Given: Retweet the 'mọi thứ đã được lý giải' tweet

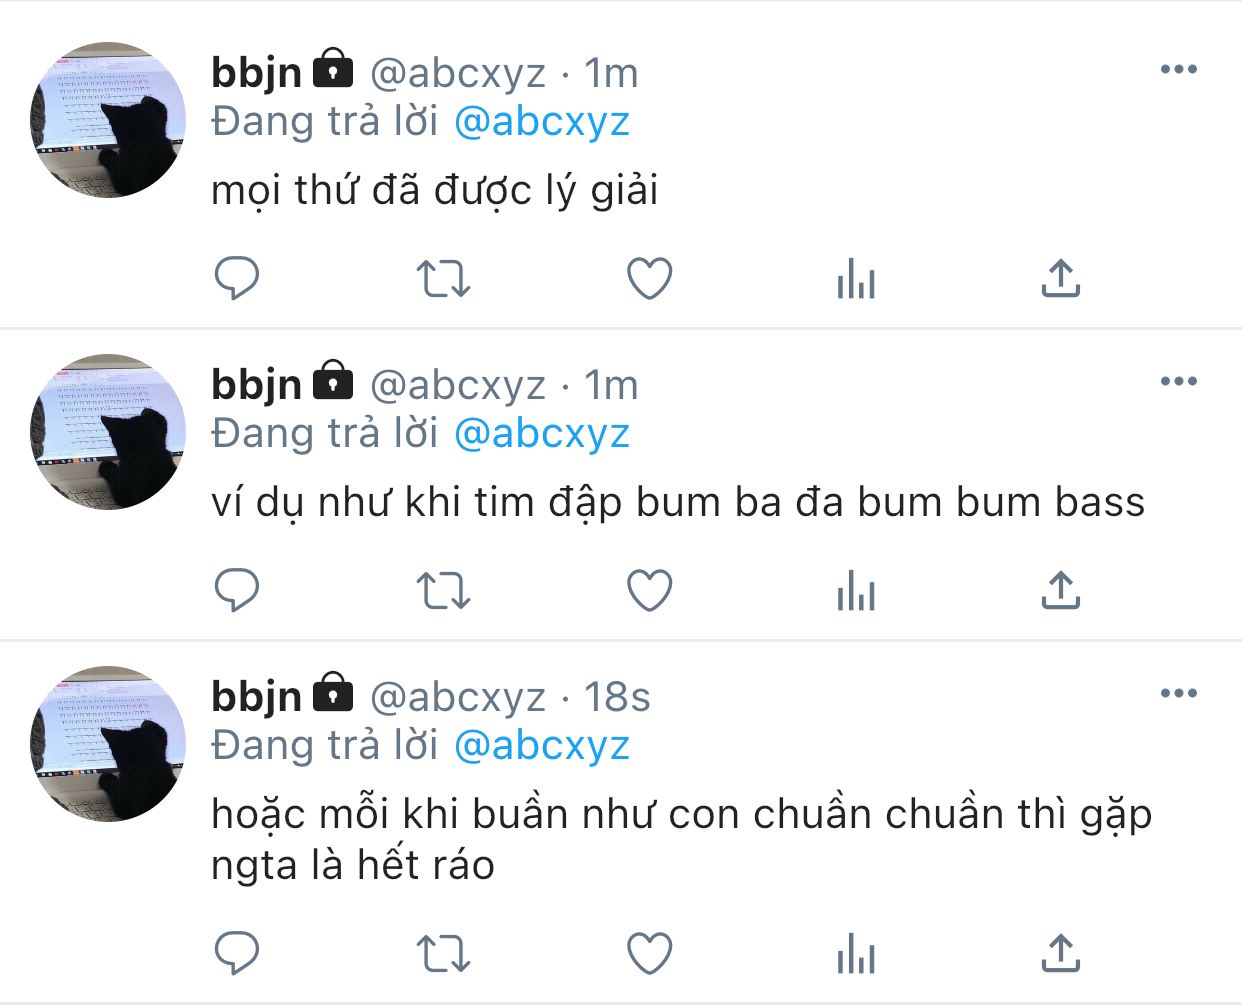Looking at the screenshot, I should [x=443, y=279].
